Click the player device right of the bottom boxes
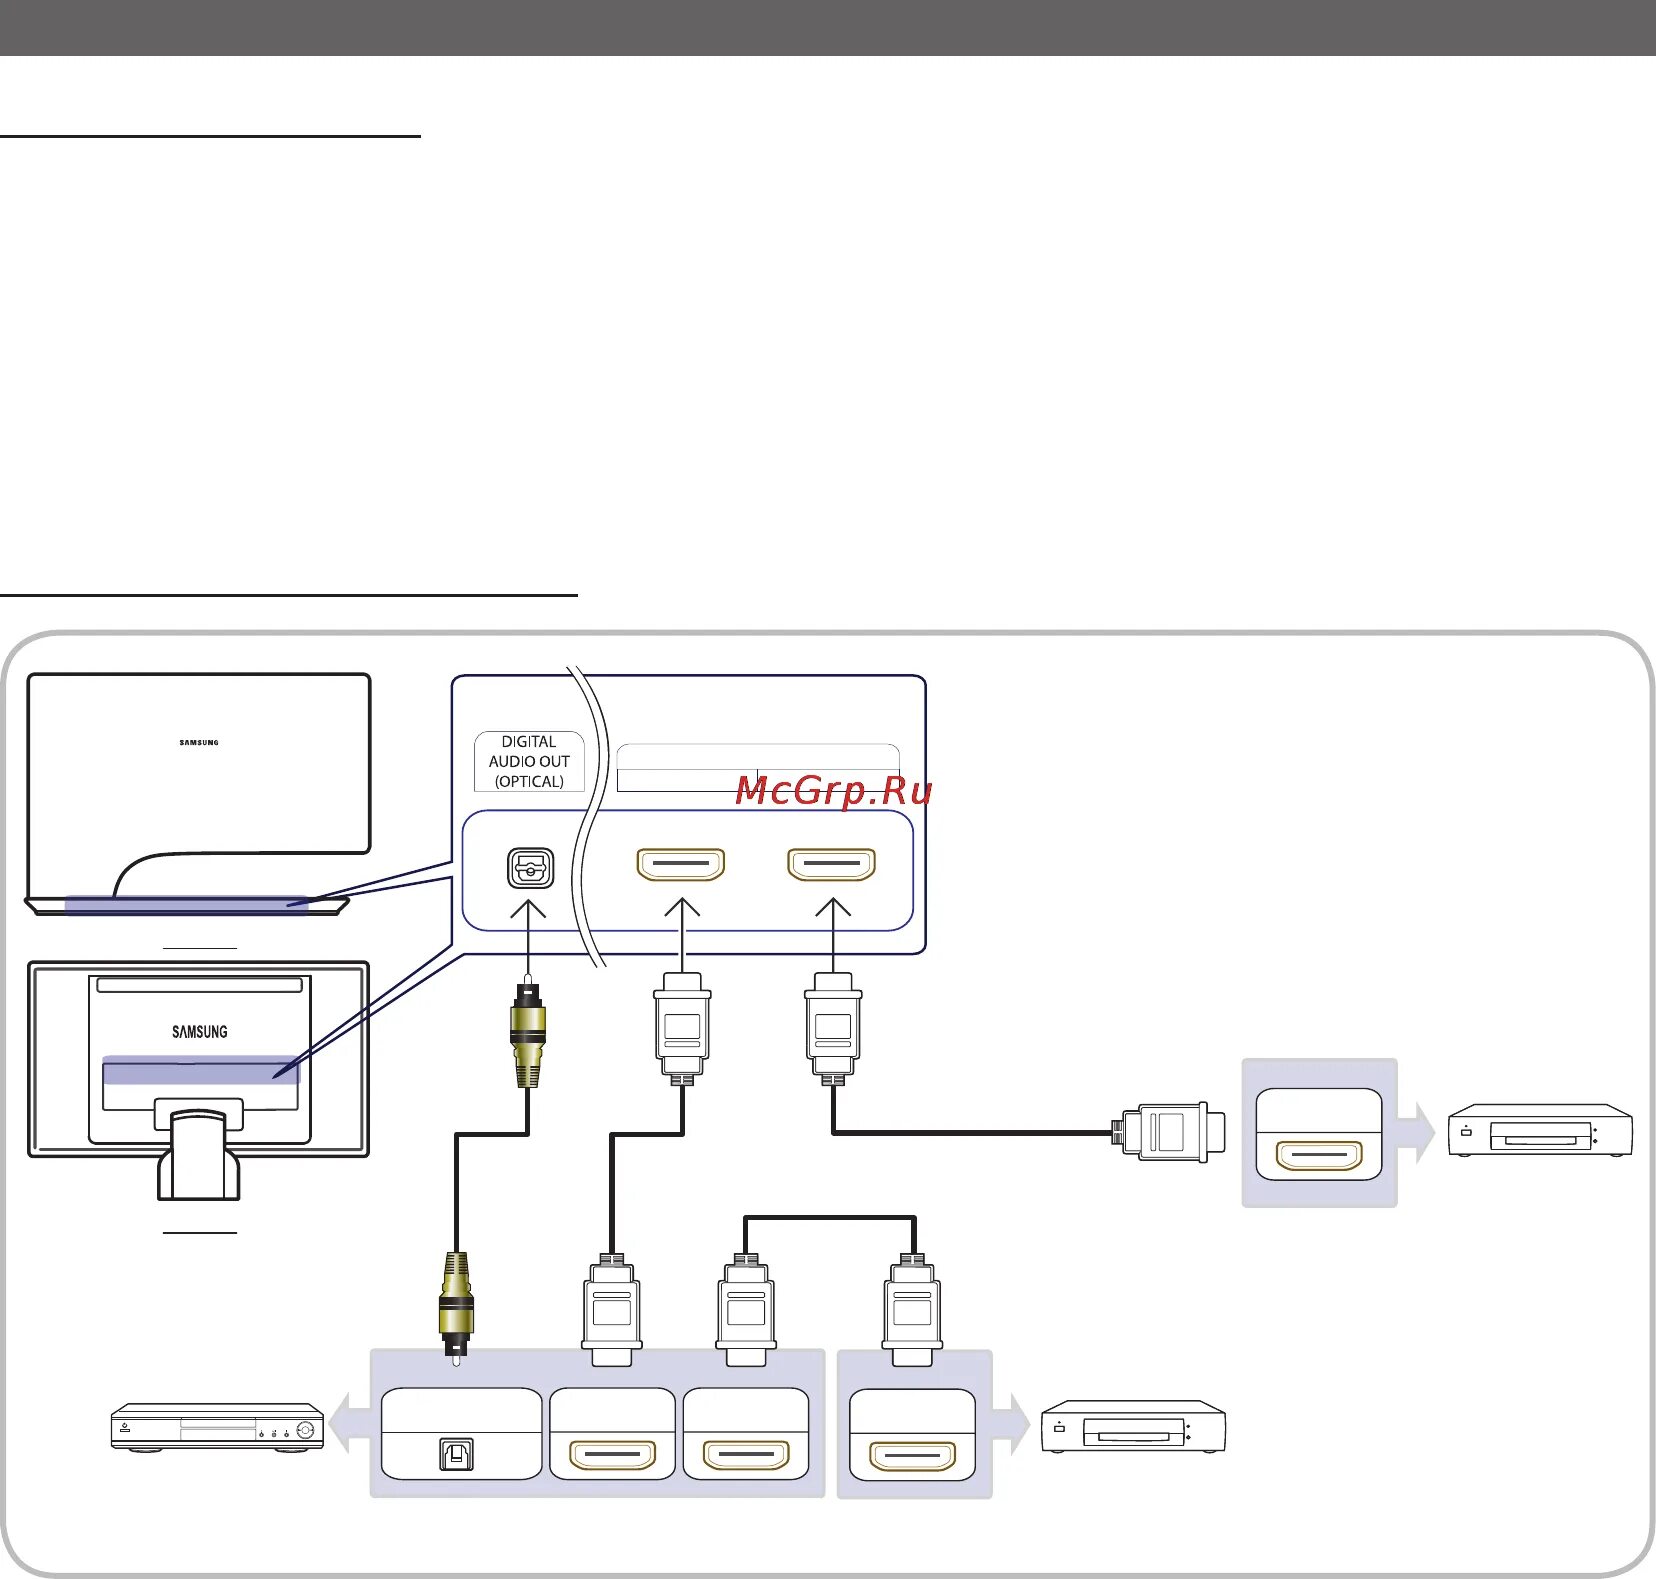This screenshot has height=1579, width=1656. [1134, 1427]
